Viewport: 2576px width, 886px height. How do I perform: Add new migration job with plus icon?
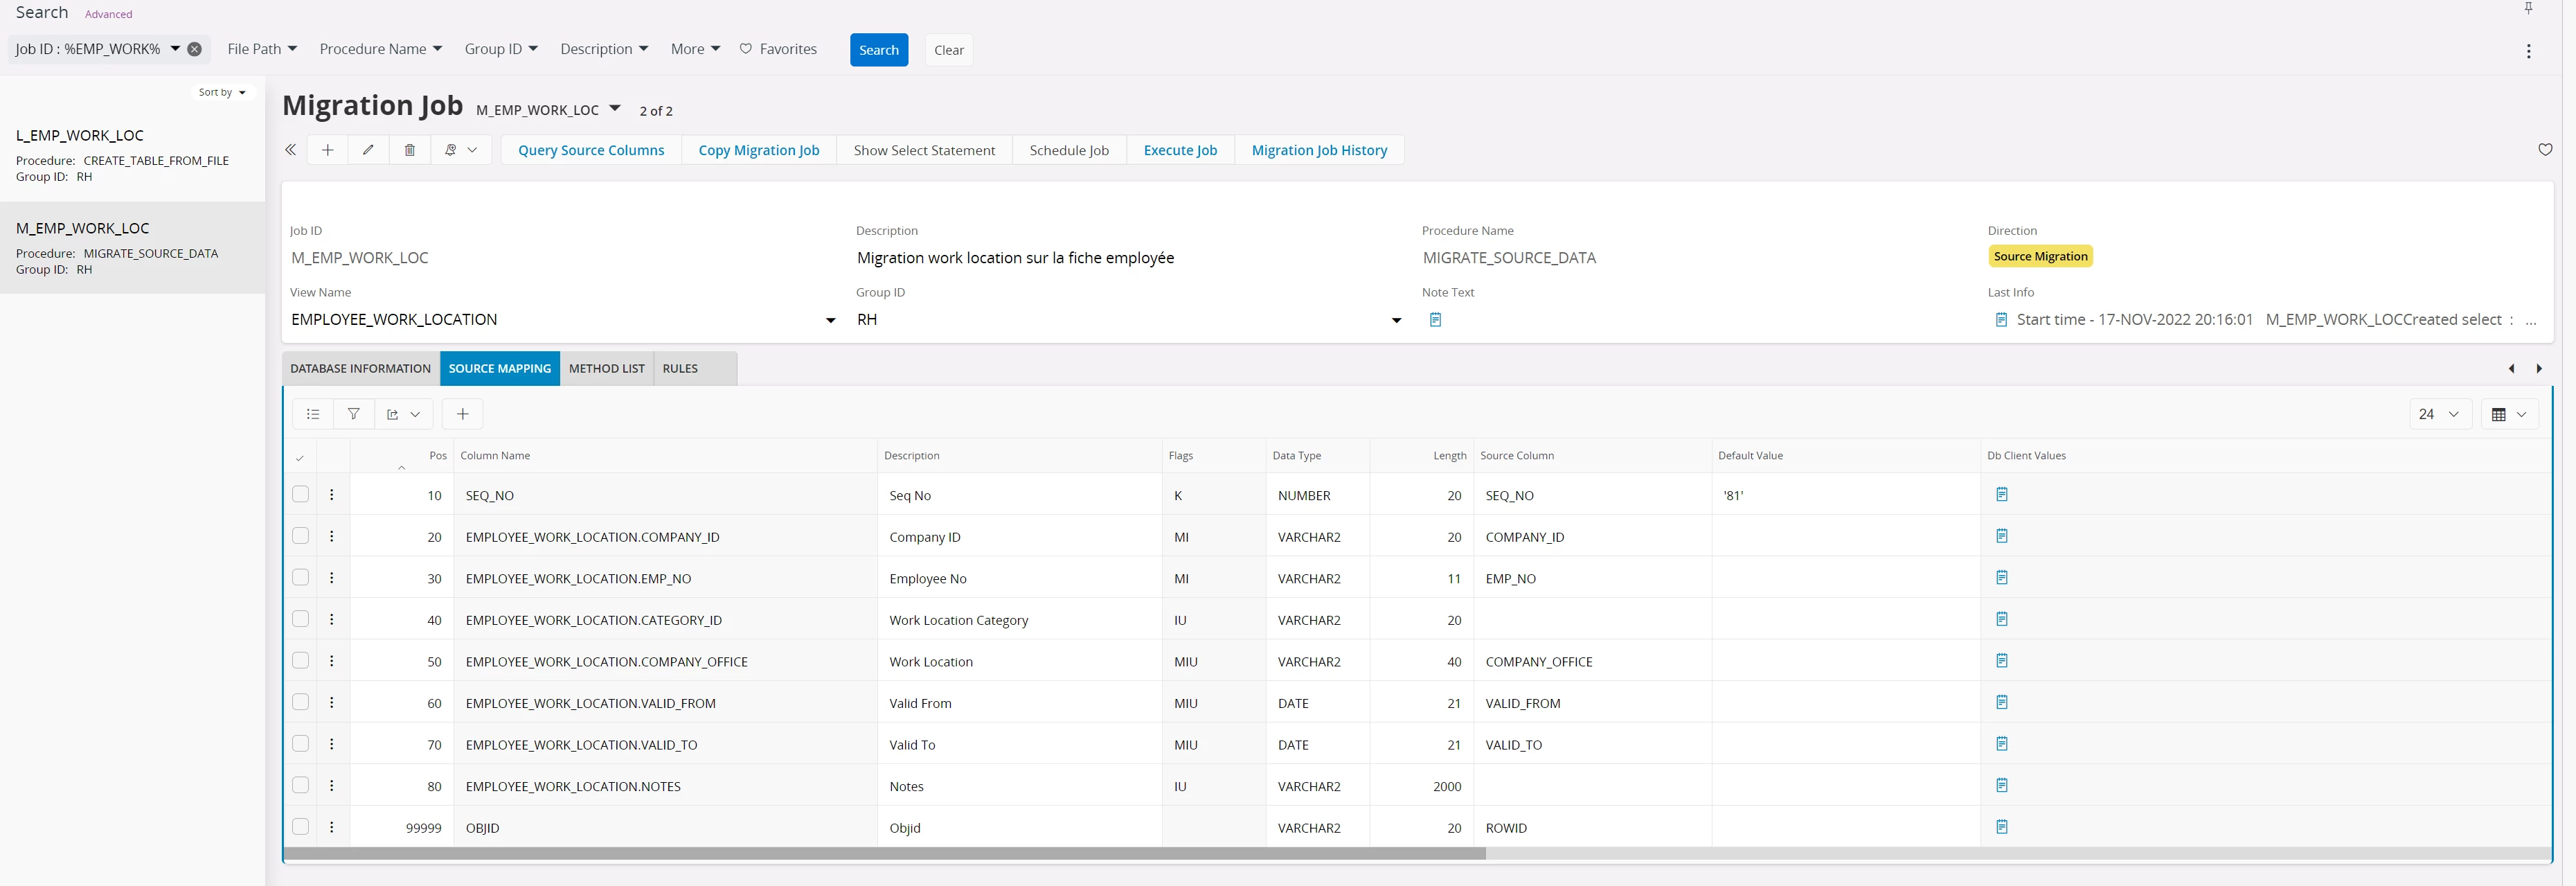point(327,150)
